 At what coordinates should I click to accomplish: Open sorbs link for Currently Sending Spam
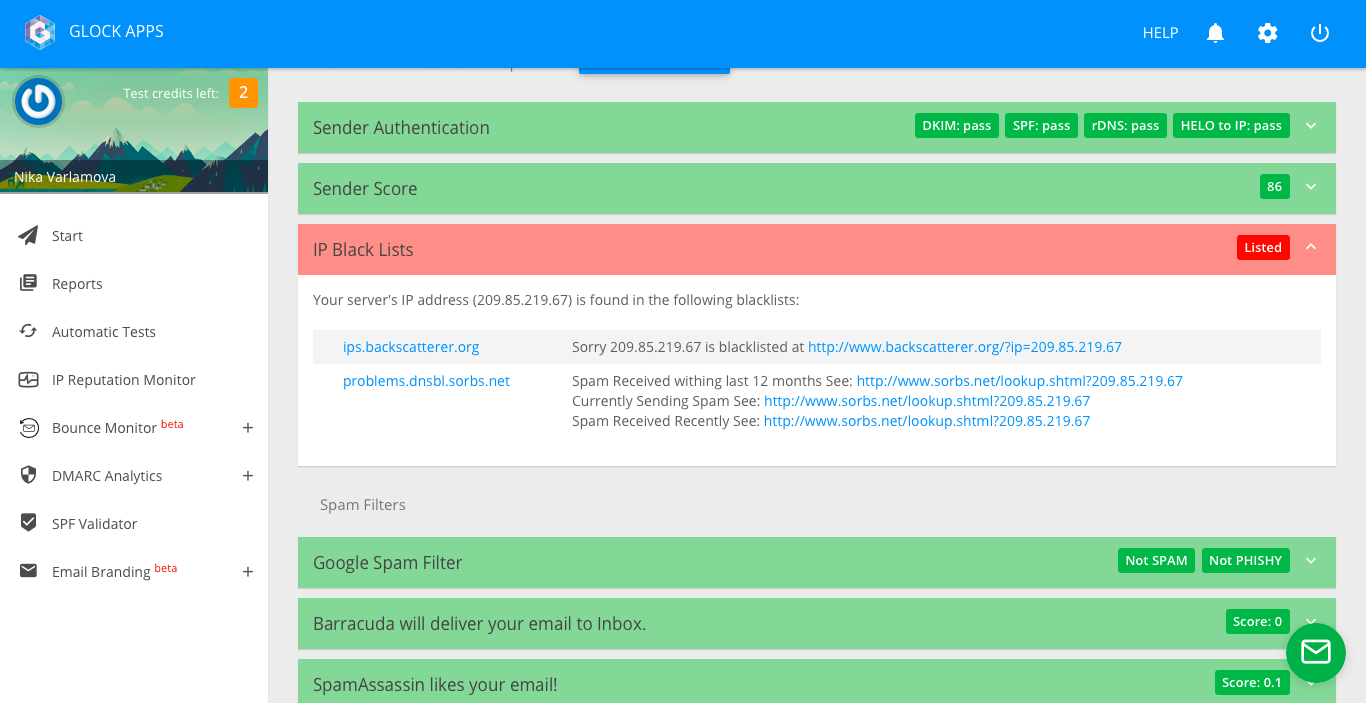coord(927,401)
